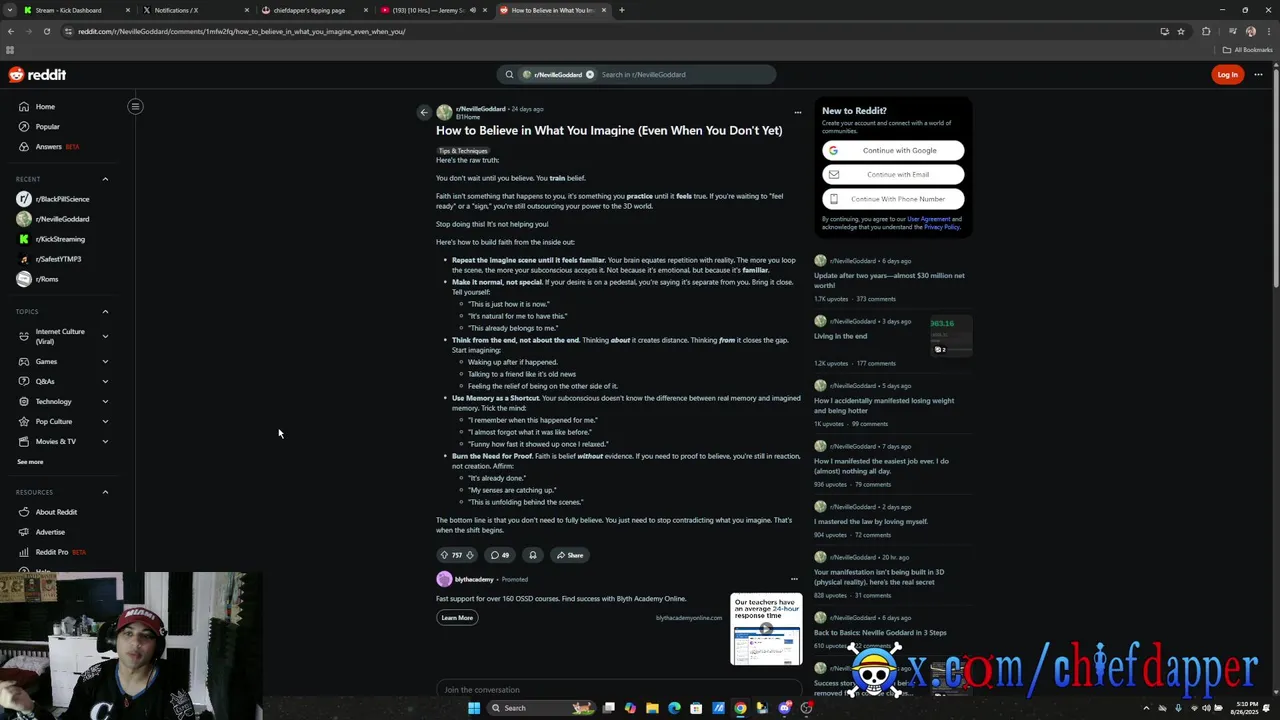Switch to the chiefdapper's tipping page tab
1280x720 pixels.
[314, 10]
